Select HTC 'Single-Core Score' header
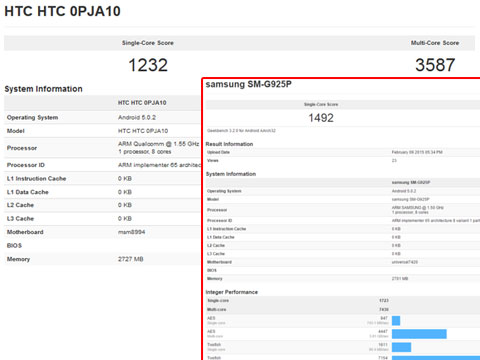The height and width of the screenshot is (360, 480). [x=148, y=43]
